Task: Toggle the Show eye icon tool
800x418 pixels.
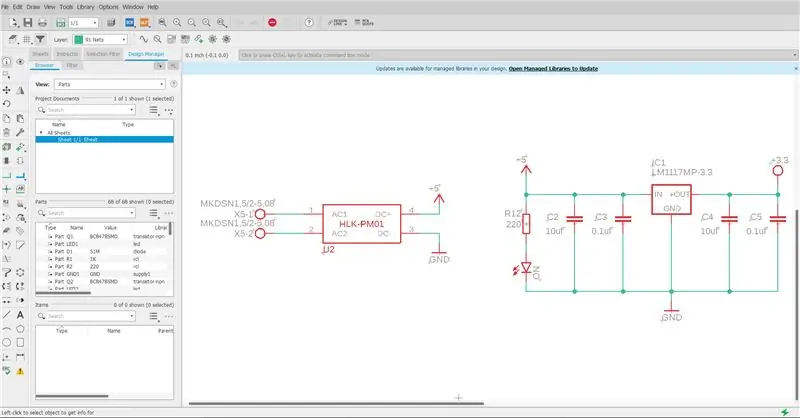Action: [x=20, y=62]
